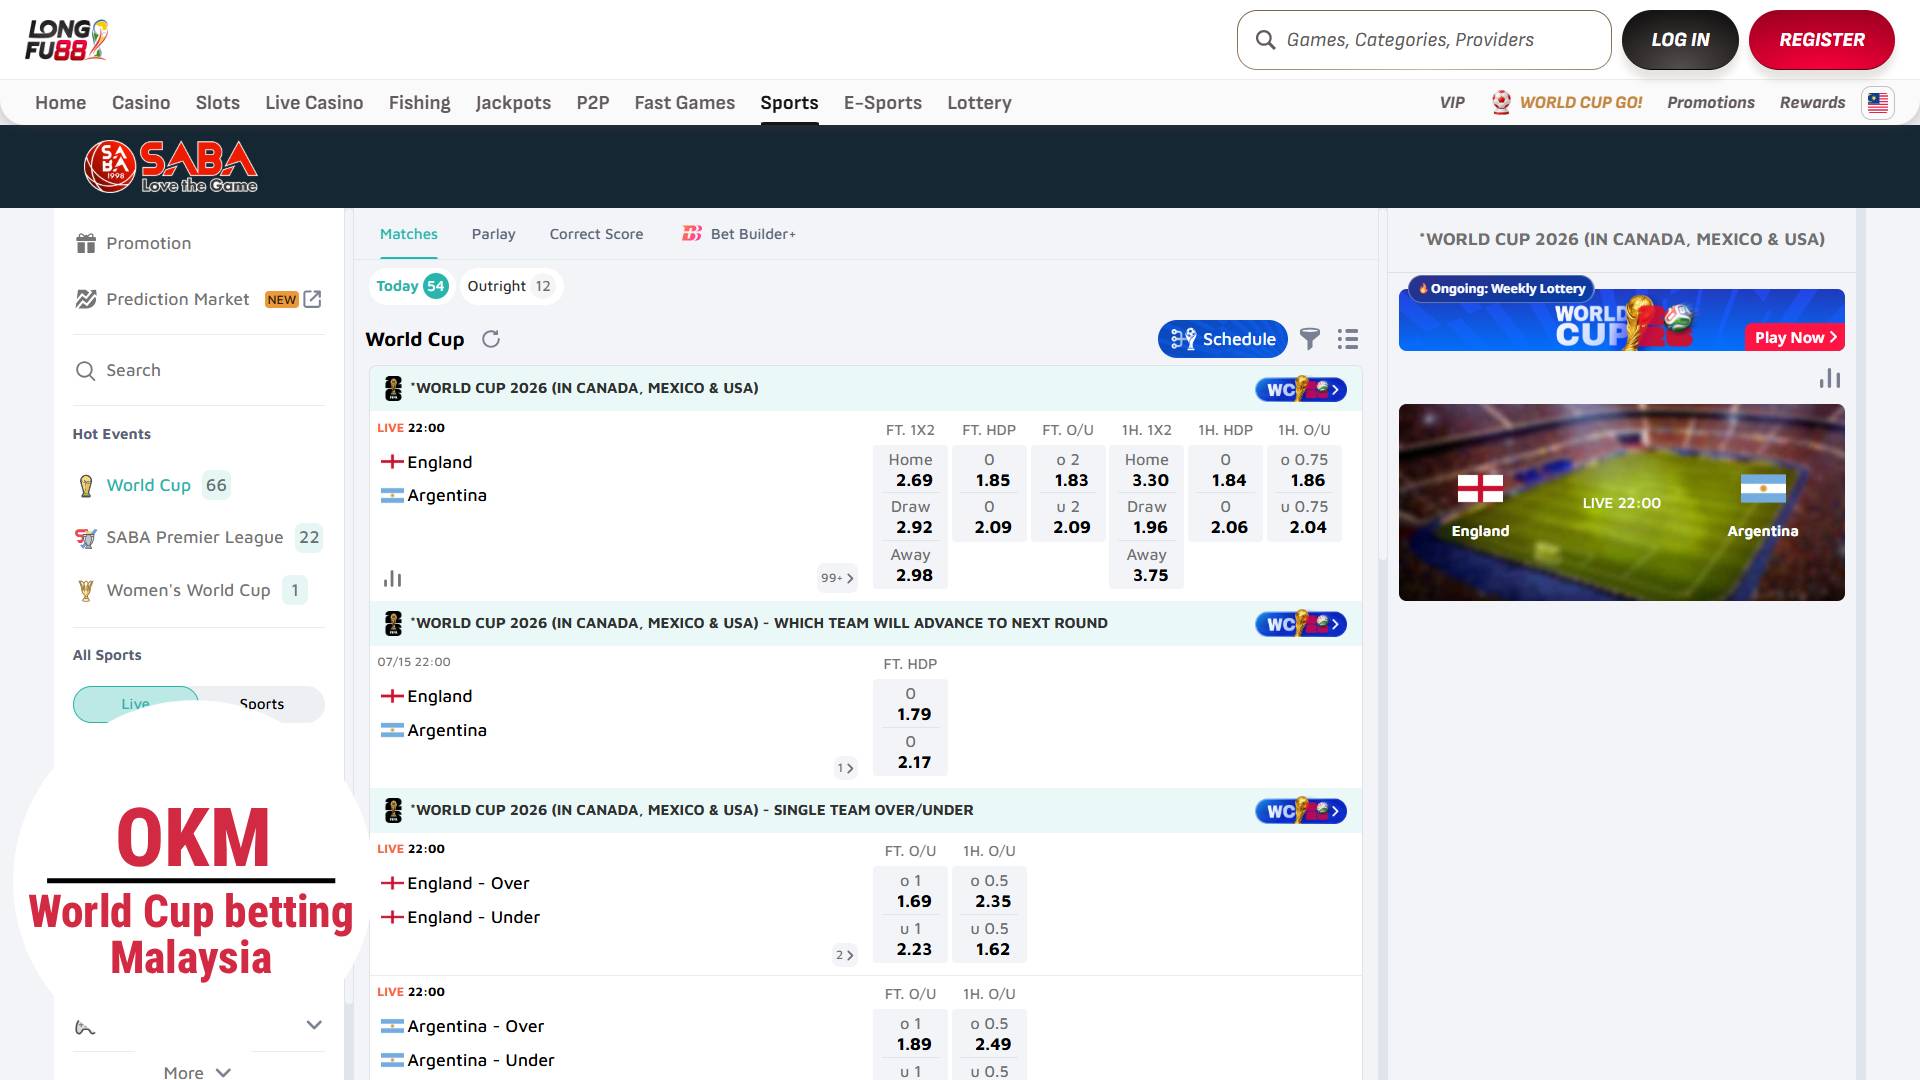Select England Over 1 at 1.69

pyautogui.click(x=911, y=891)
